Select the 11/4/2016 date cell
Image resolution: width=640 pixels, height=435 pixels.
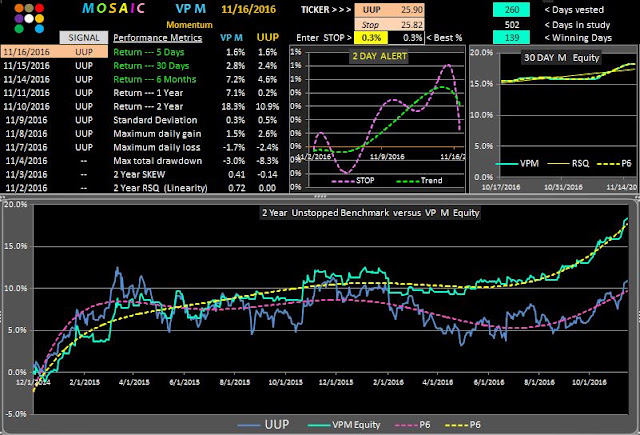tap(27, 161)
